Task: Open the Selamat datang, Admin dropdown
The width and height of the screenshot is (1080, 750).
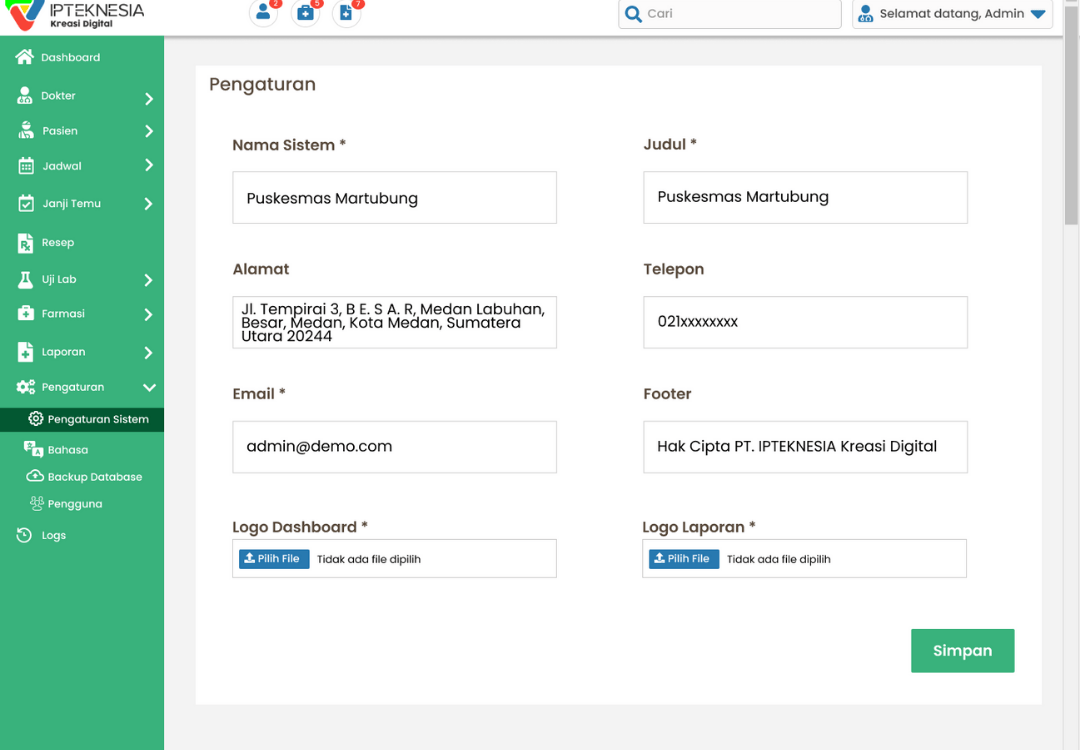Action: pos(952,14)
